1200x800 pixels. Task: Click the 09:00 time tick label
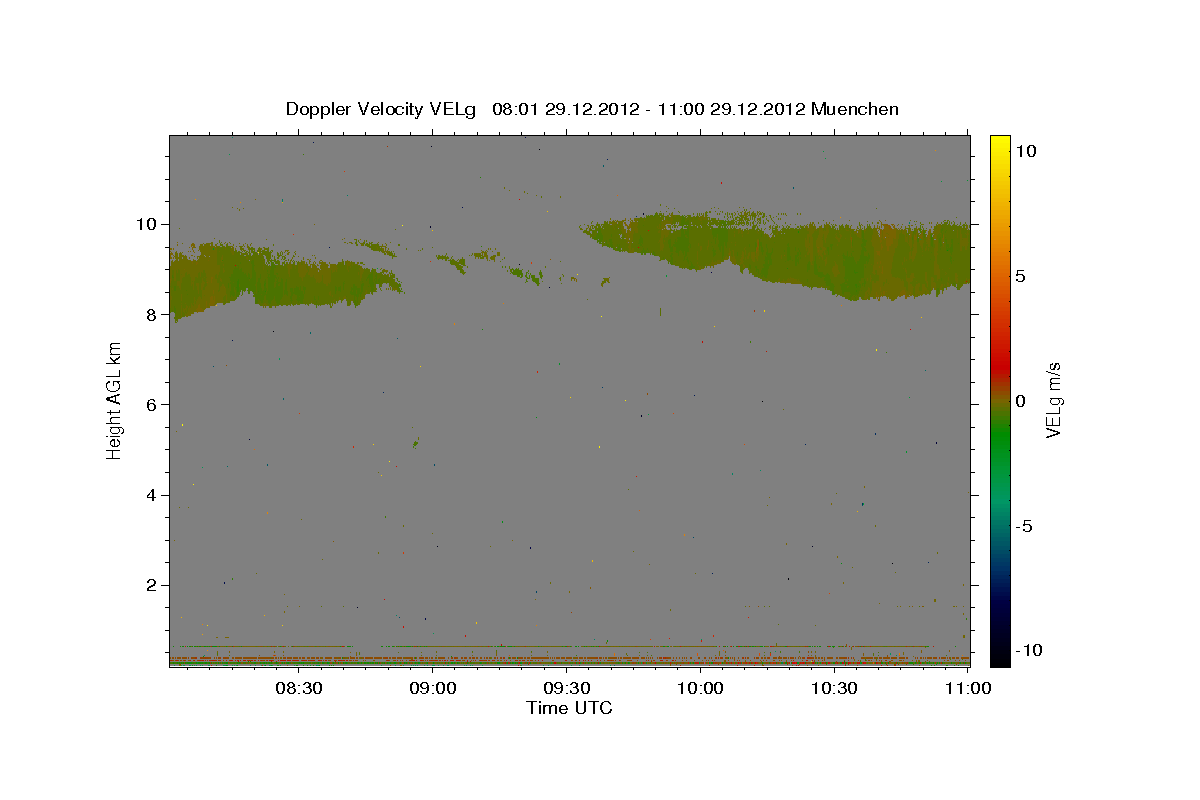click(x=433, y=688)
